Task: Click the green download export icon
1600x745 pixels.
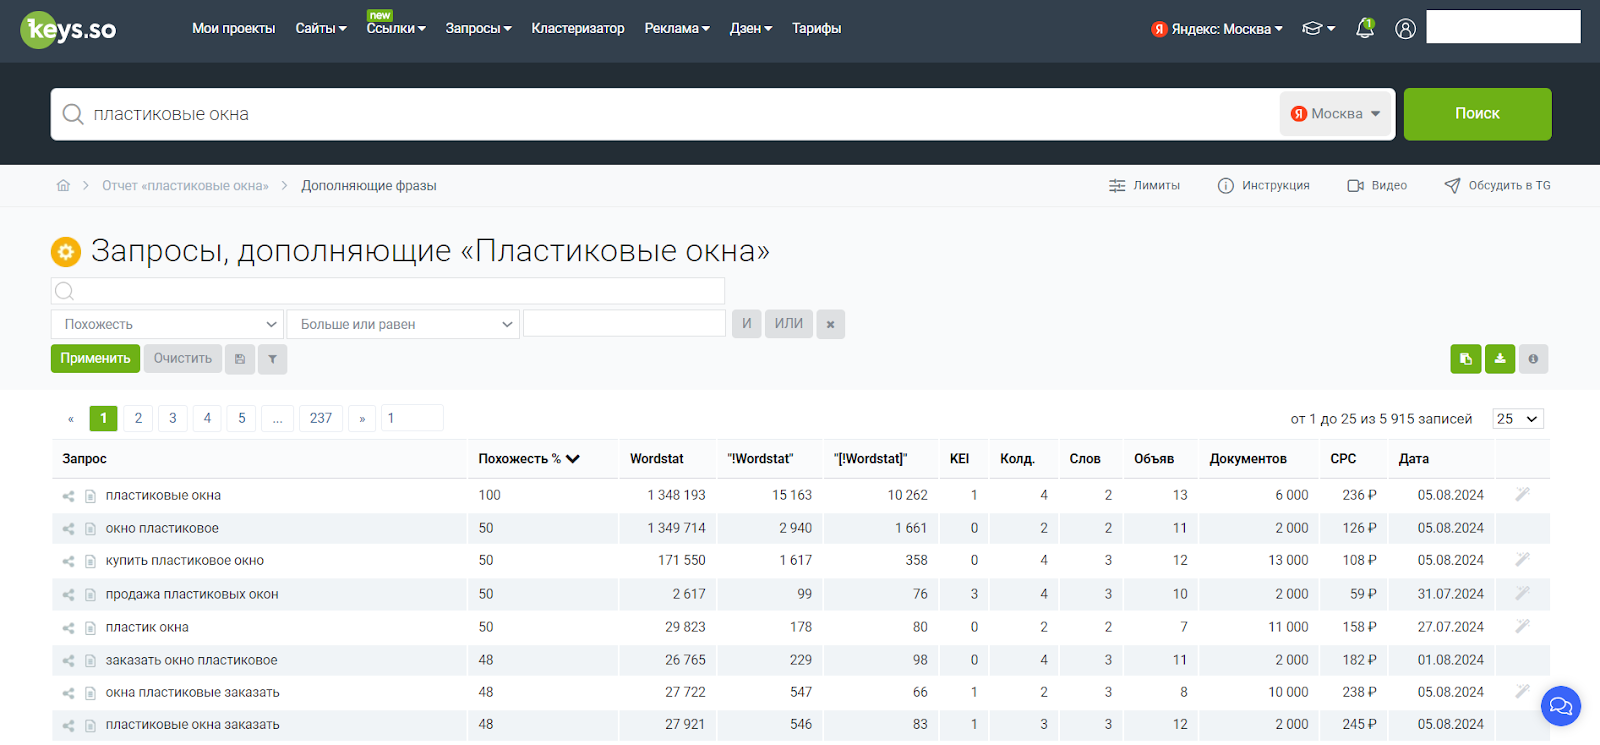Action: pyautogui.click(x=1500, y=359)
